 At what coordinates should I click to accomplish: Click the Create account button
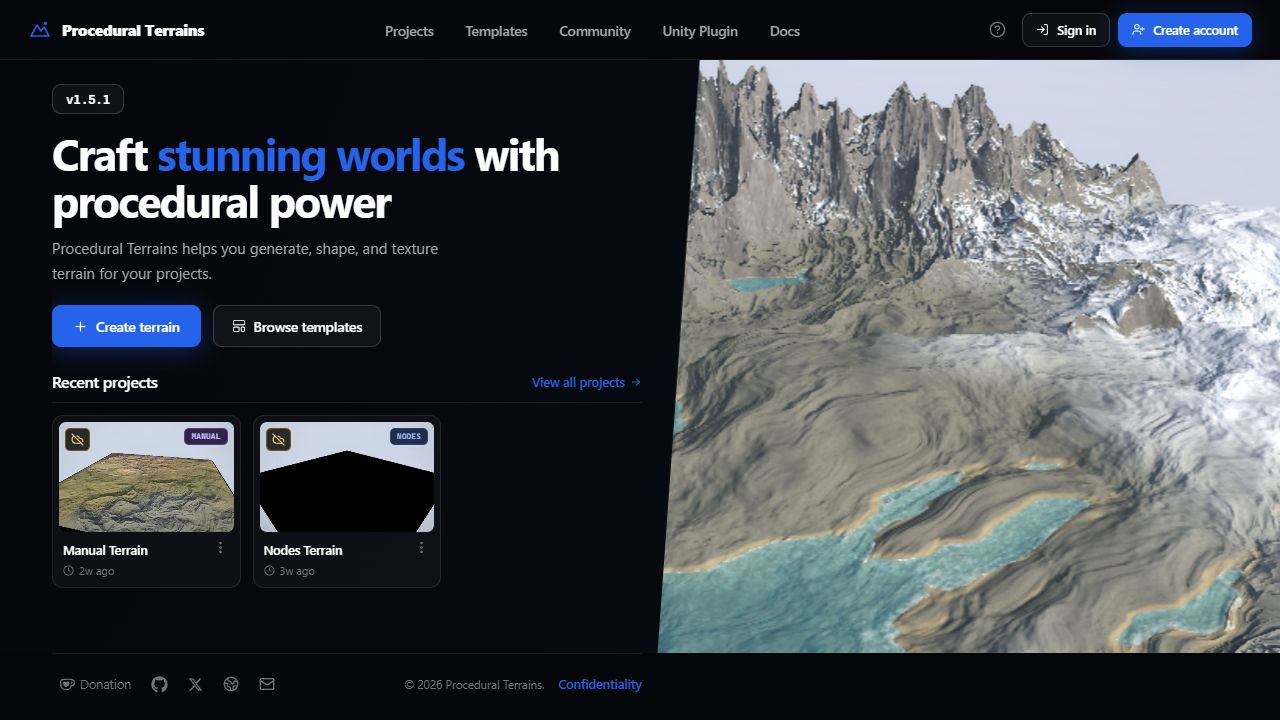pyautogui.click(x=1185, y=30)
